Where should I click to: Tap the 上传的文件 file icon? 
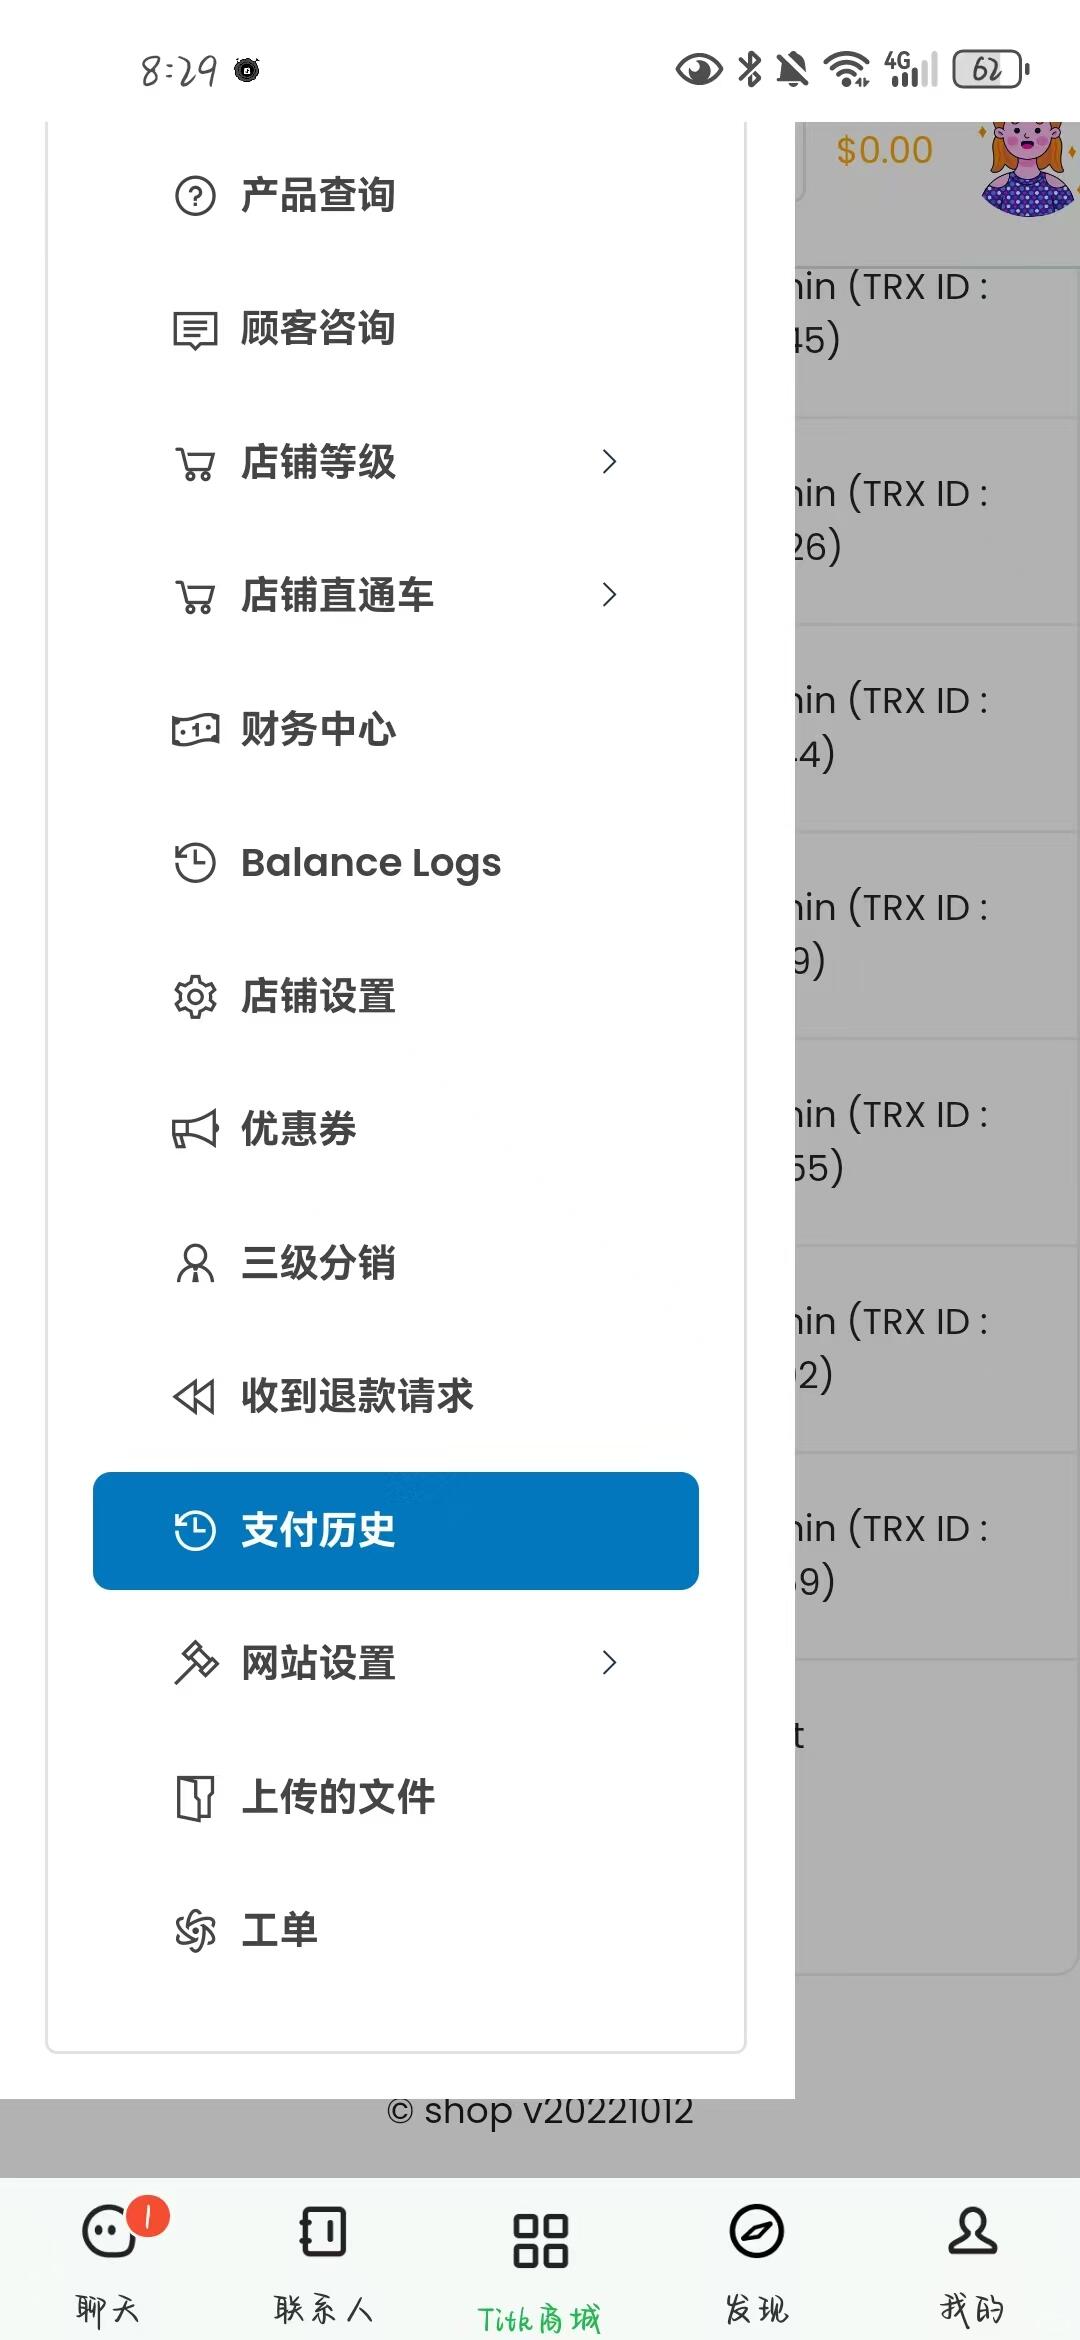[195, 1797]
